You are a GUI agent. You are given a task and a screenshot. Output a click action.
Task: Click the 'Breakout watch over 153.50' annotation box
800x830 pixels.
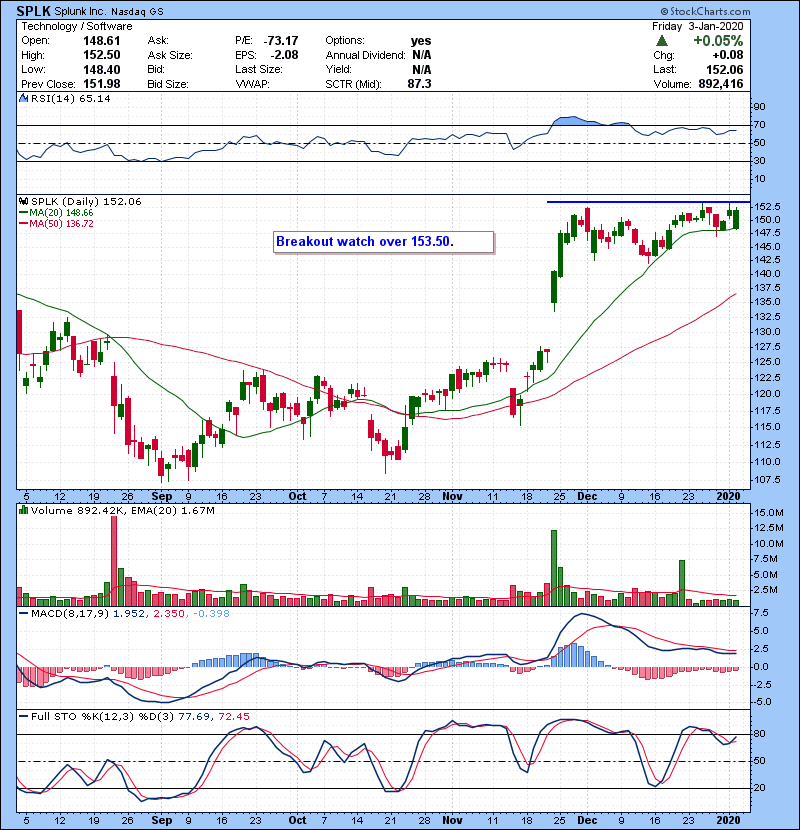coord(384,242)
